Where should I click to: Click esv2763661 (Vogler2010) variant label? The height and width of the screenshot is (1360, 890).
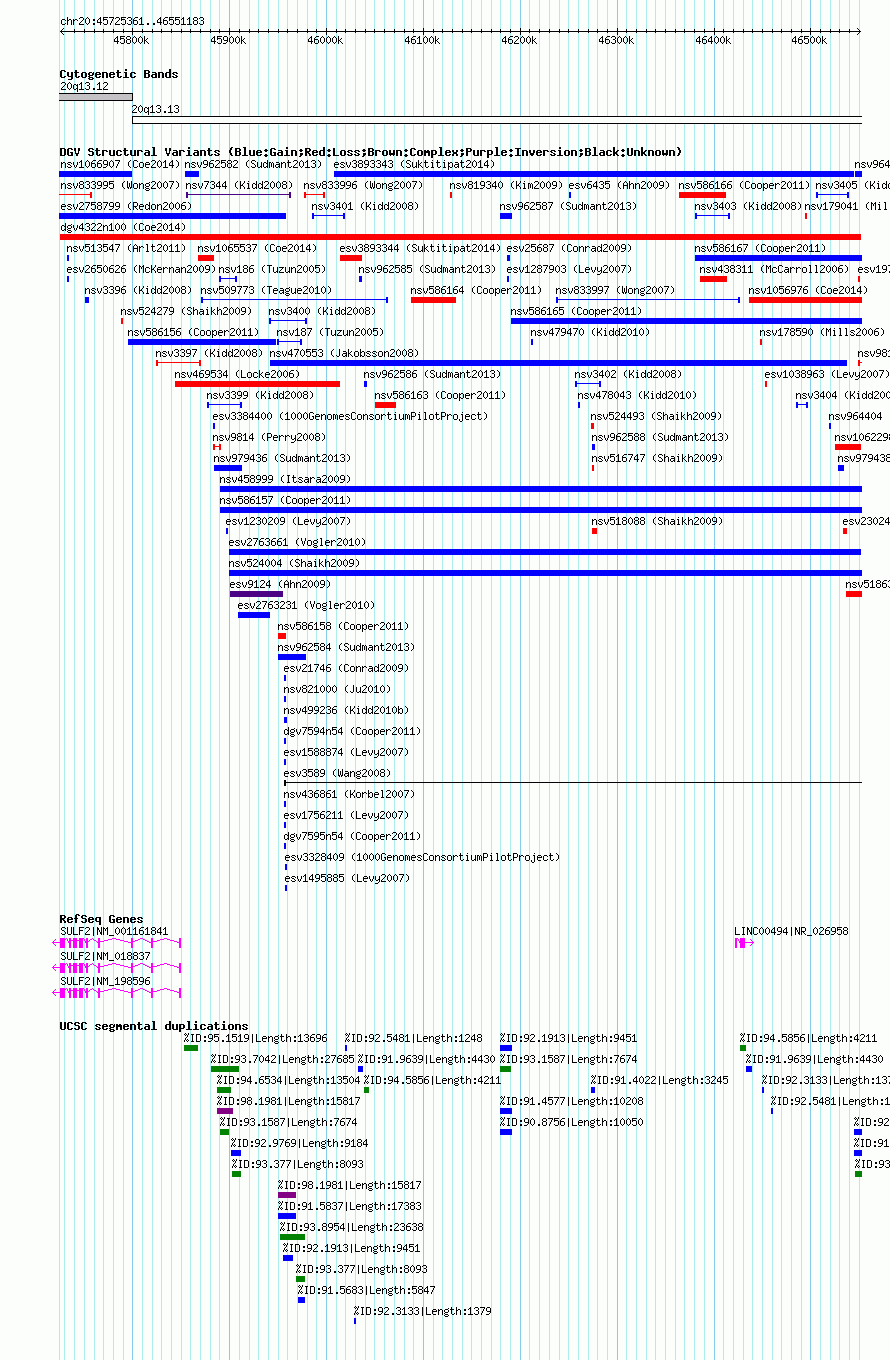[297, 542]
